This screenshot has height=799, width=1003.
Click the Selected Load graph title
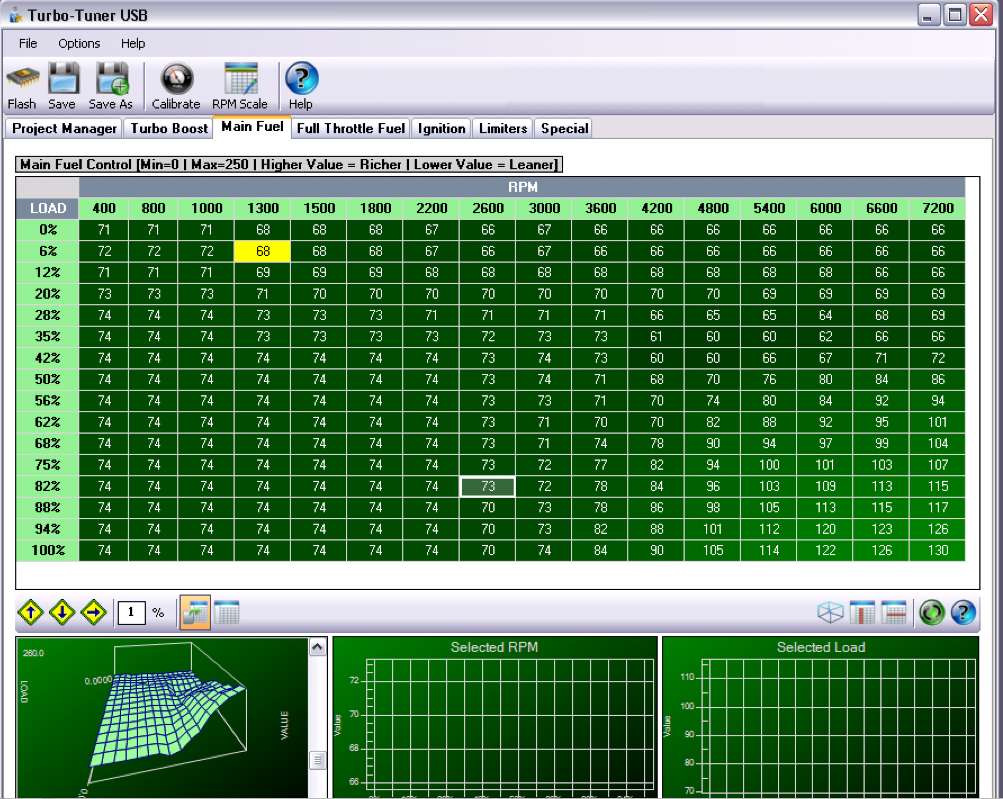821,647
